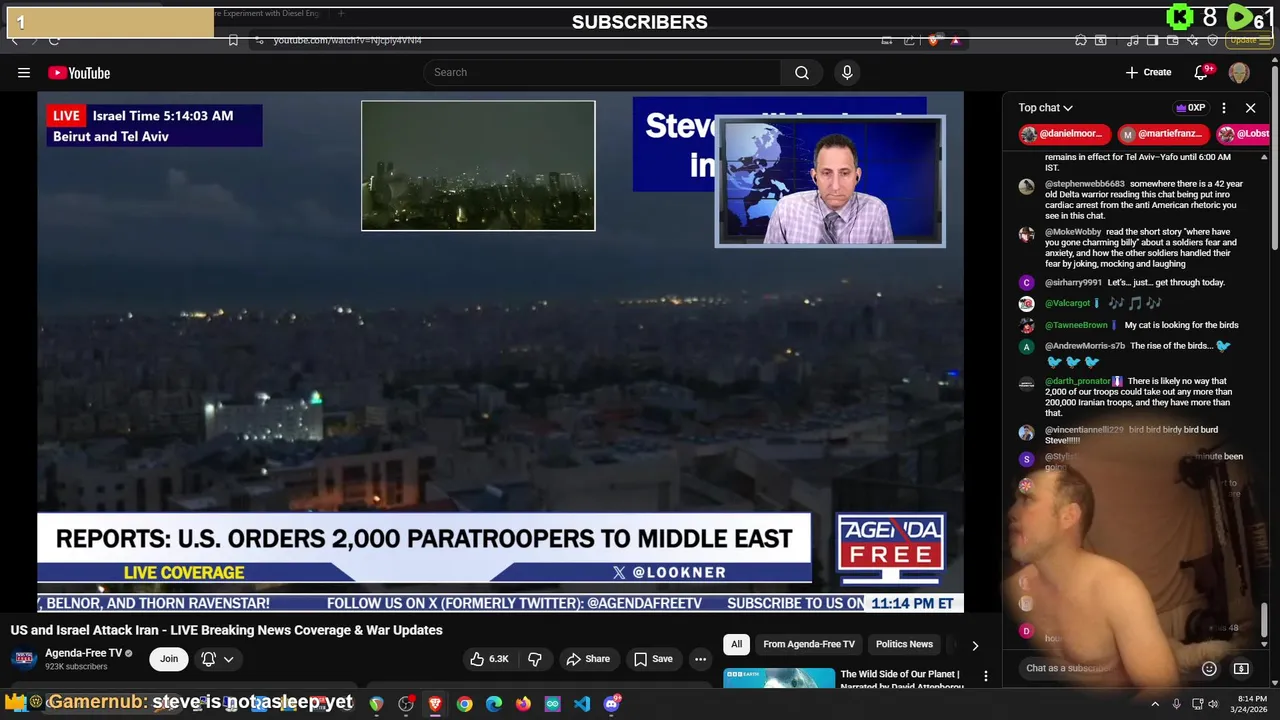The width and height of the screenshot is (1280, 720).
Task: Join the Agenda-Free TV channel membership
Action: tap(169, 658)
